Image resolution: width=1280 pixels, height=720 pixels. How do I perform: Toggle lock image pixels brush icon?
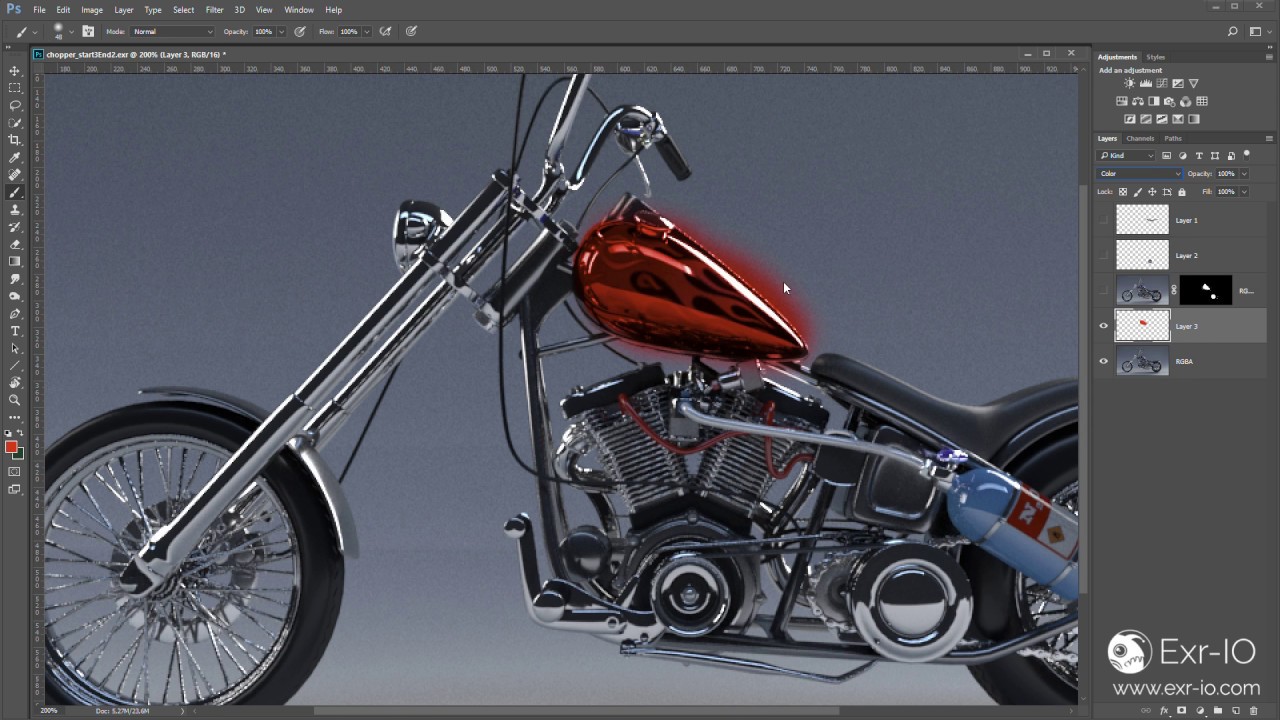(x=1138, y=192)
